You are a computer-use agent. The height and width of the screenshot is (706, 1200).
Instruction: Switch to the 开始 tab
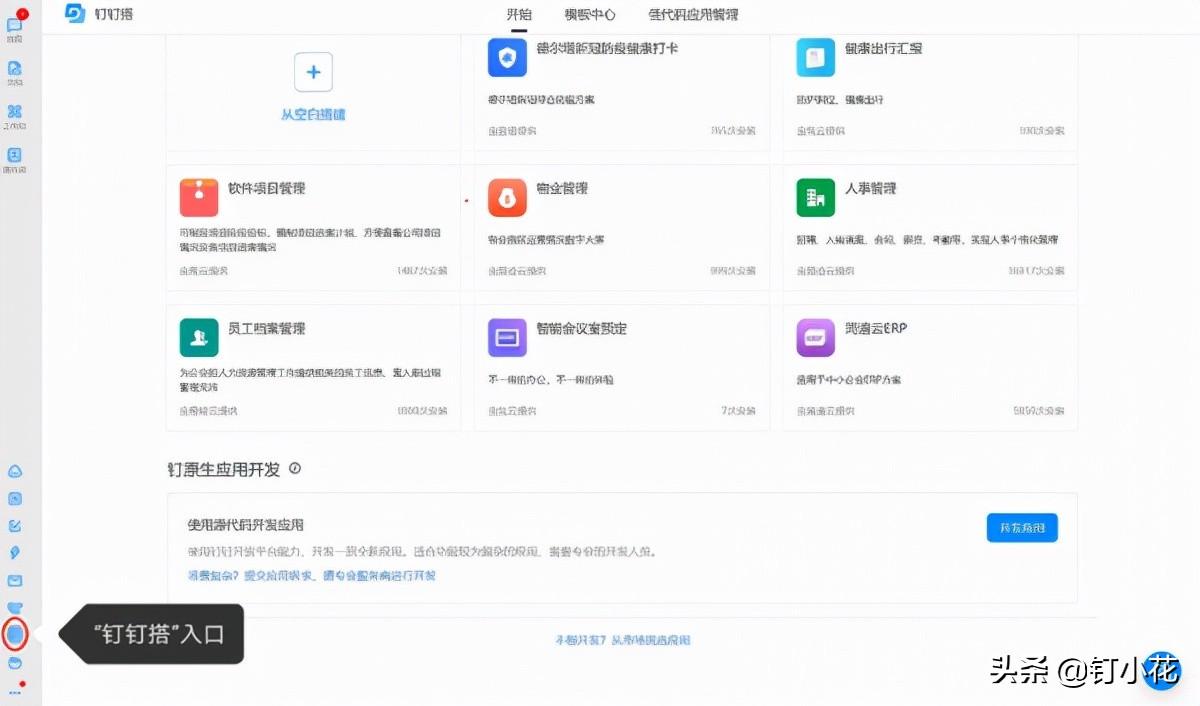pos(519,15)
